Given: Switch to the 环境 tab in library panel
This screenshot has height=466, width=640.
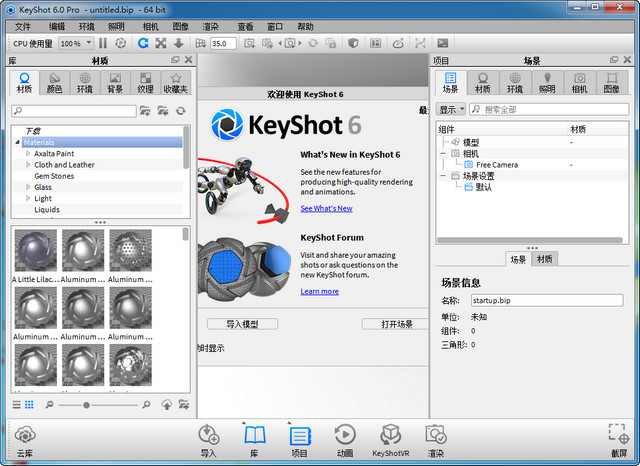Looking at the screenshot, I should point(85,83).
